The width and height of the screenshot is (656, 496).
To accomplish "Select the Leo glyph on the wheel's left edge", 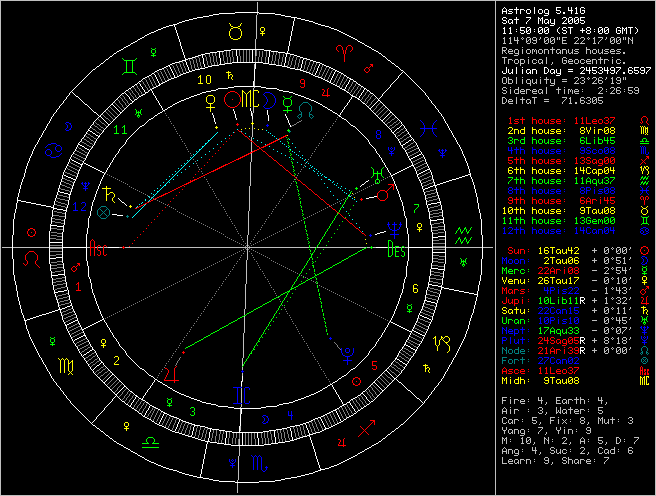I will pyautogui.click(x=33, y=258).
